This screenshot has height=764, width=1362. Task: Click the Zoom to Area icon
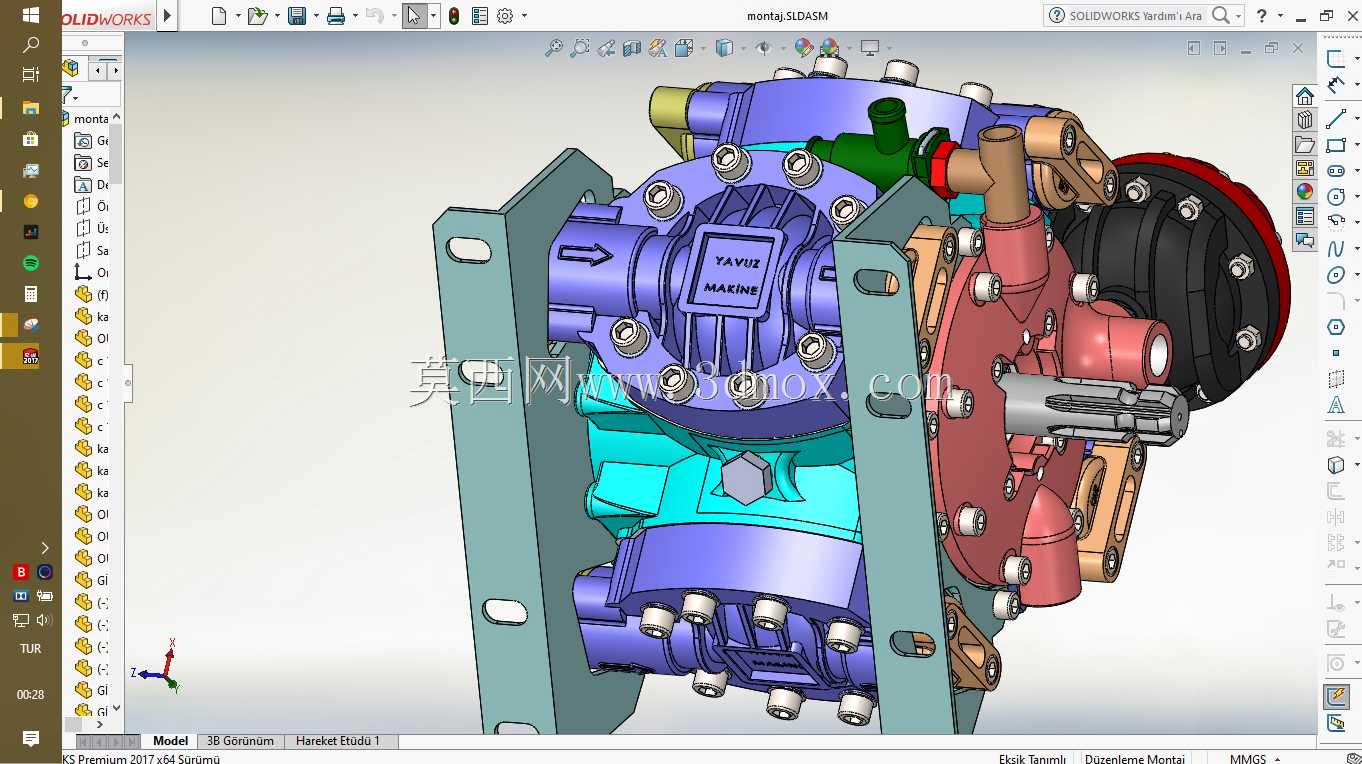[x=580, y=48]
